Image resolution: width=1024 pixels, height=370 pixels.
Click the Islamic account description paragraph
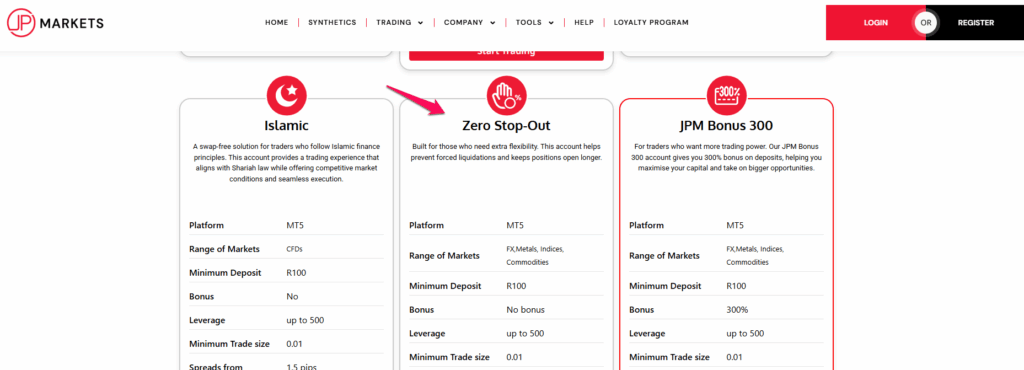tap(286, 162)
